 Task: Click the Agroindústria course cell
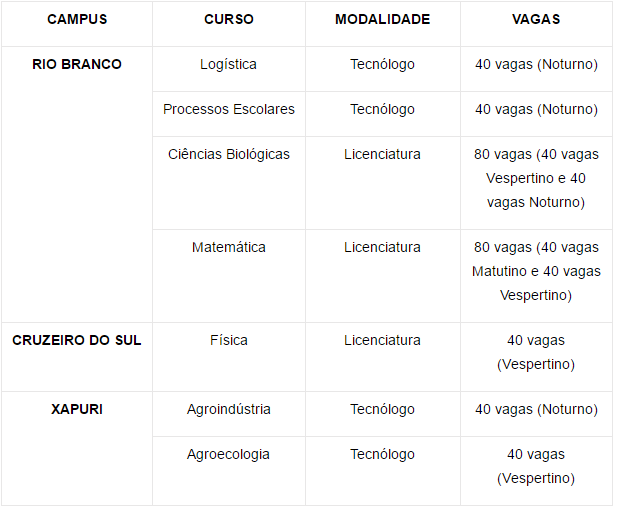(229, 409)
